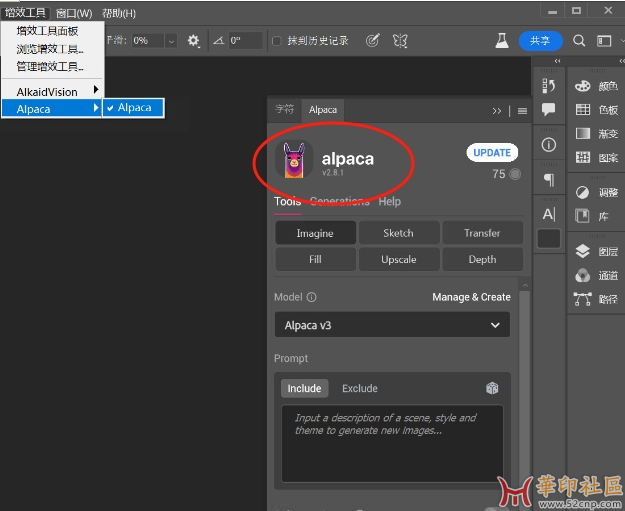The image size is (625, 511).
Task: Switch prompt to Exclude mode
Action: coord(360,389)
